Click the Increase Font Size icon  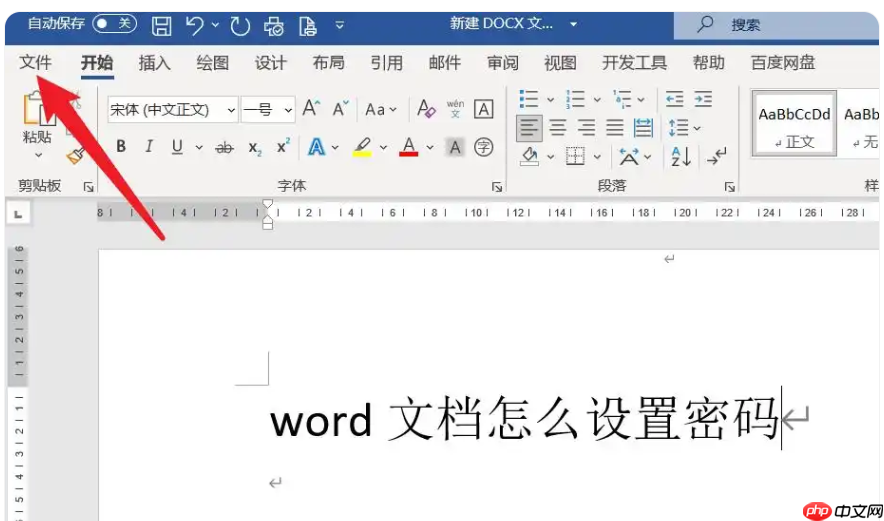click(311, 108)
